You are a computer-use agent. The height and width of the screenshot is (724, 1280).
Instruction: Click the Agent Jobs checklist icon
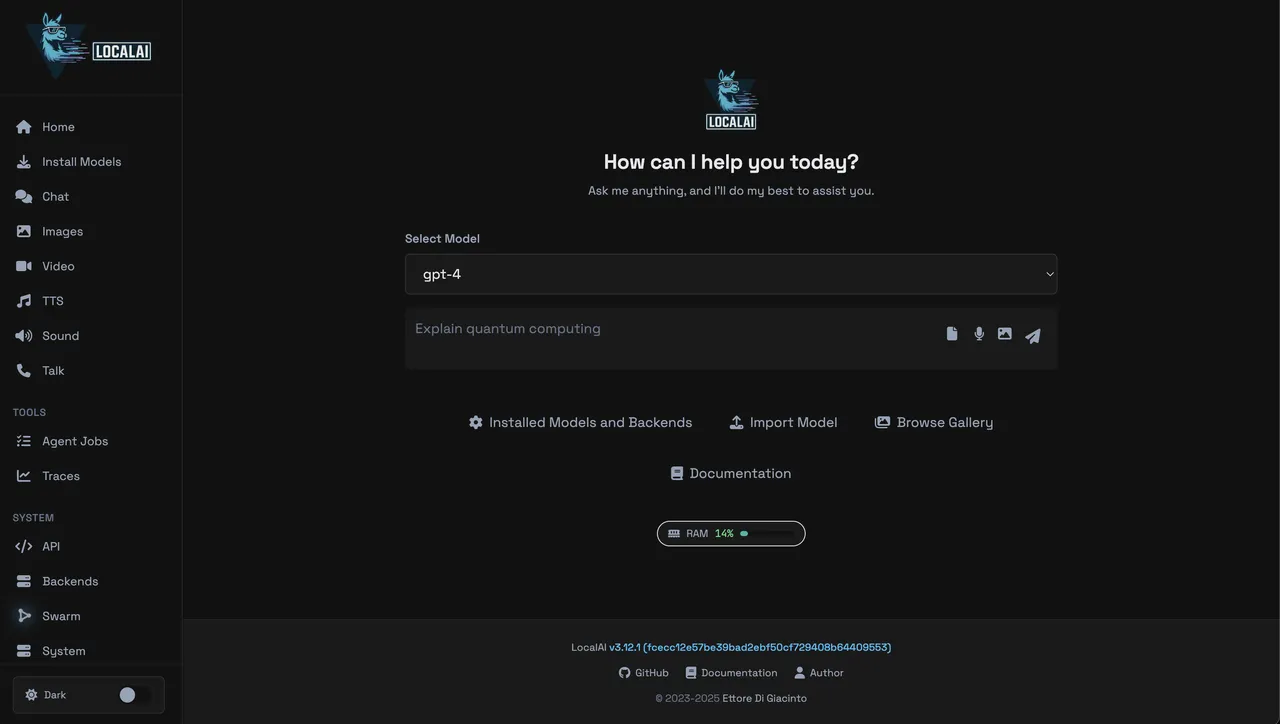click(24, 441)
